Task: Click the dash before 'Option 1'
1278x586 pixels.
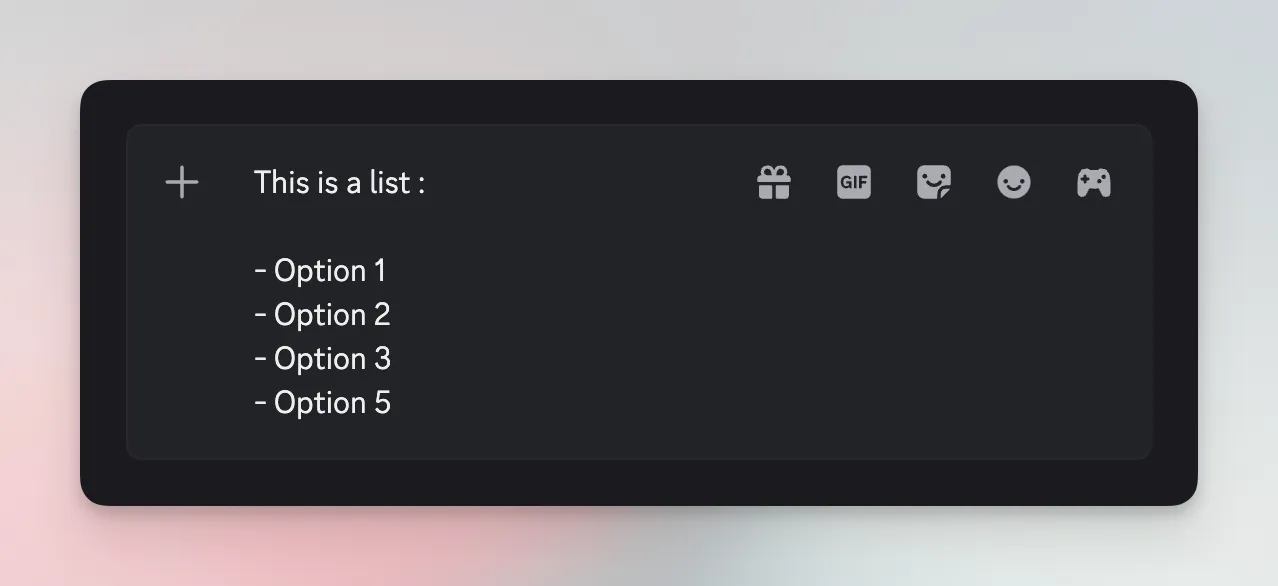Action: coord(259,270)
